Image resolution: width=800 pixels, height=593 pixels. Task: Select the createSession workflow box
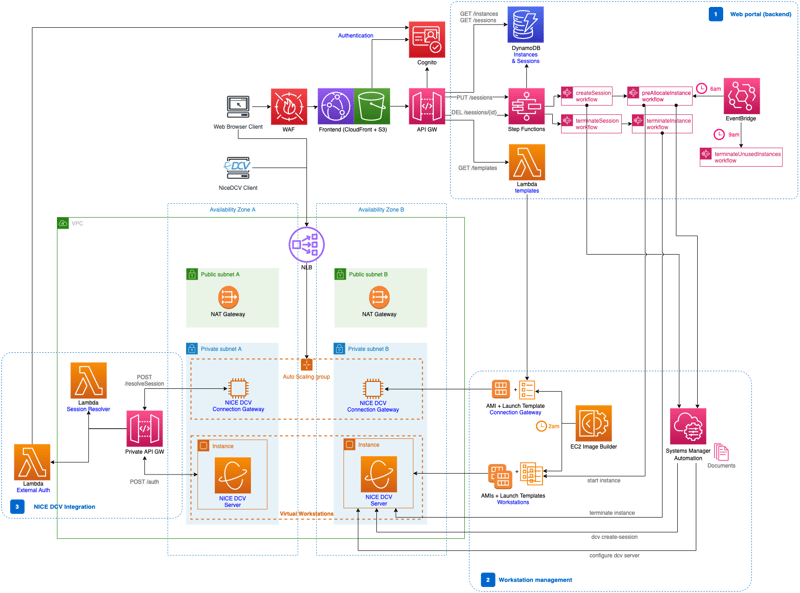(587, 96)
